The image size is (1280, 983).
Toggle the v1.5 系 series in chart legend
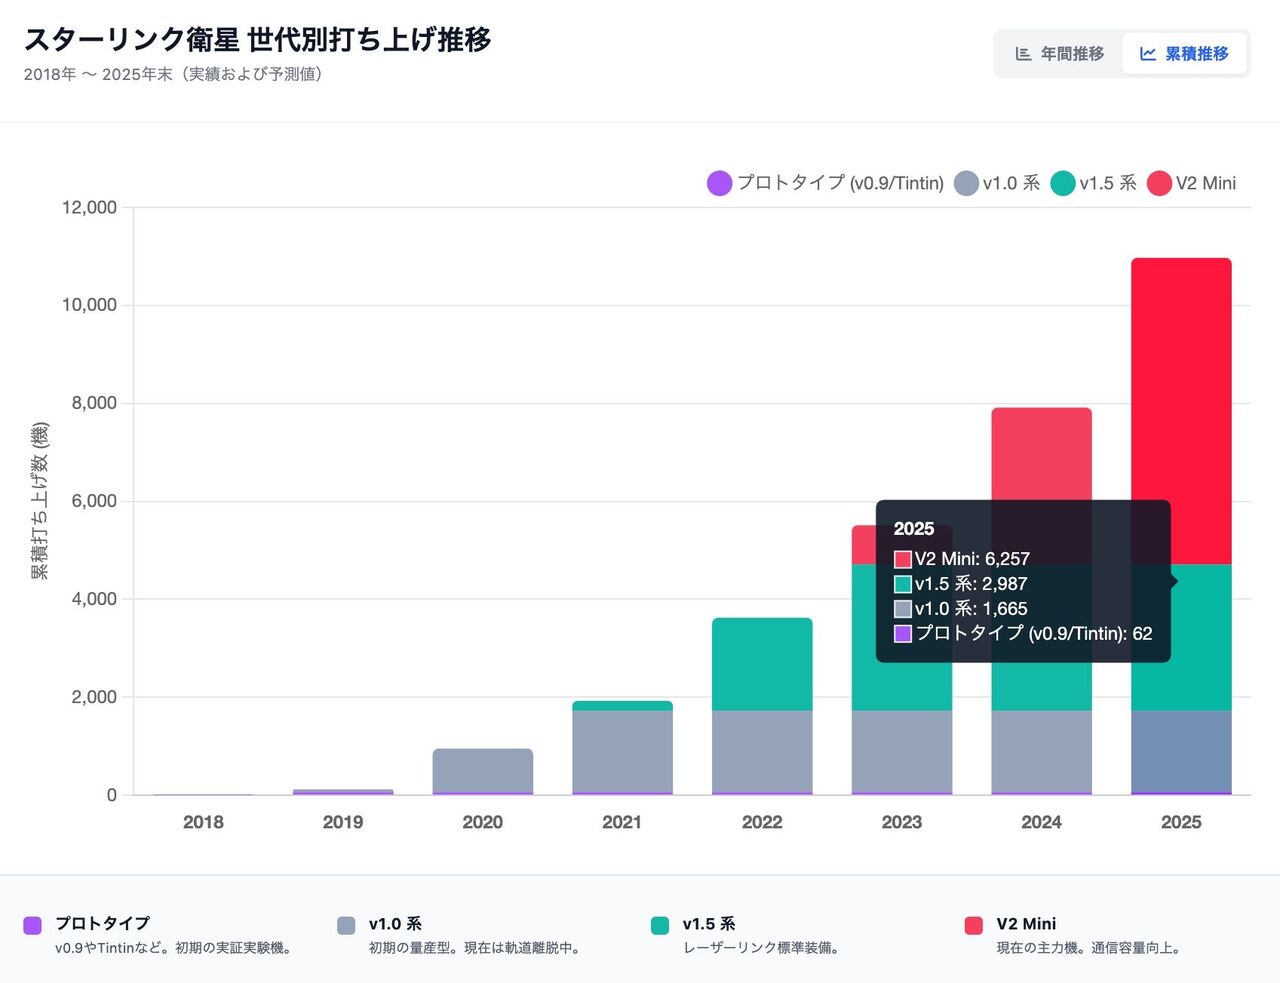[1094, 183]
